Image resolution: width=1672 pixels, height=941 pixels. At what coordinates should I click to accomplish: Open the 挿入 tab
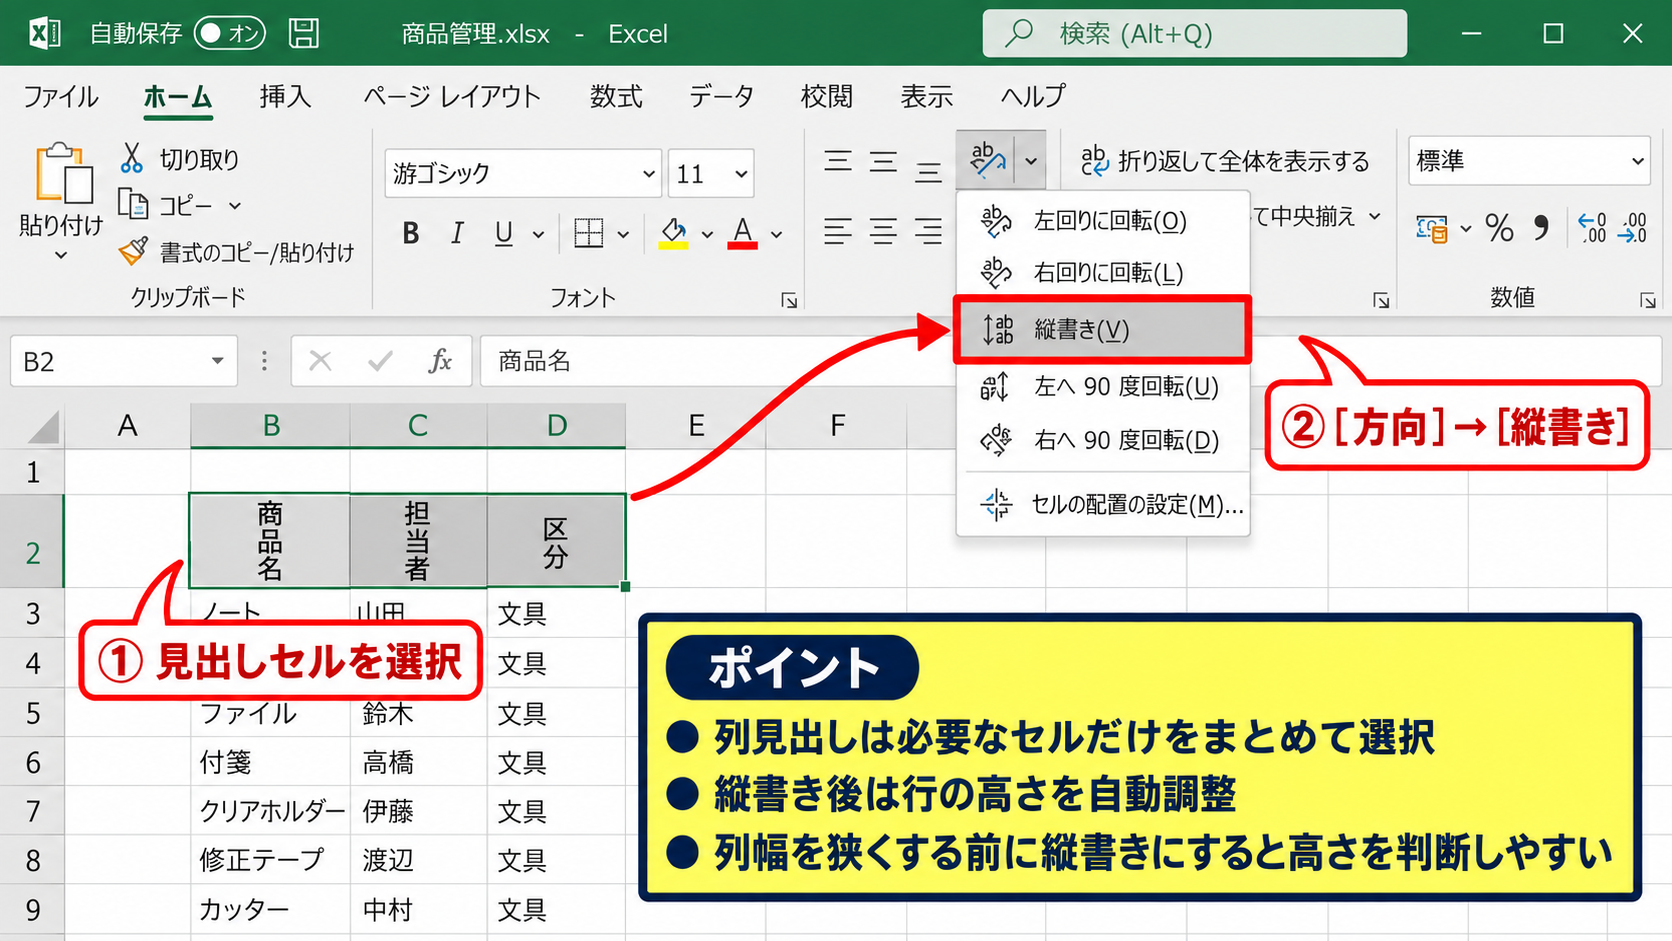pos(285,96)
